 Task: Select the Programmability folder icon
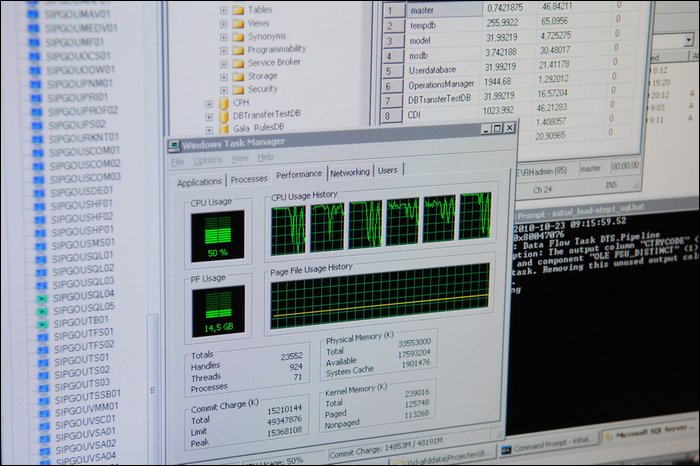238,49
